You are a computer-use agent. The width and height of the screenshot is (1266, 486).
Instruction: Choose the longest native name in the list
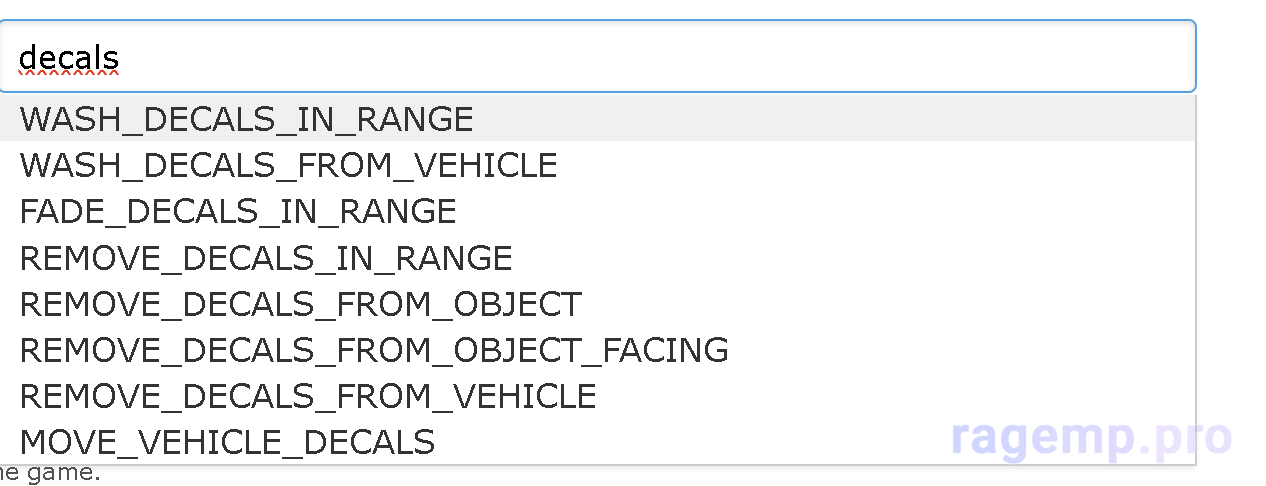pyautogui.click(x=374, y=350)
